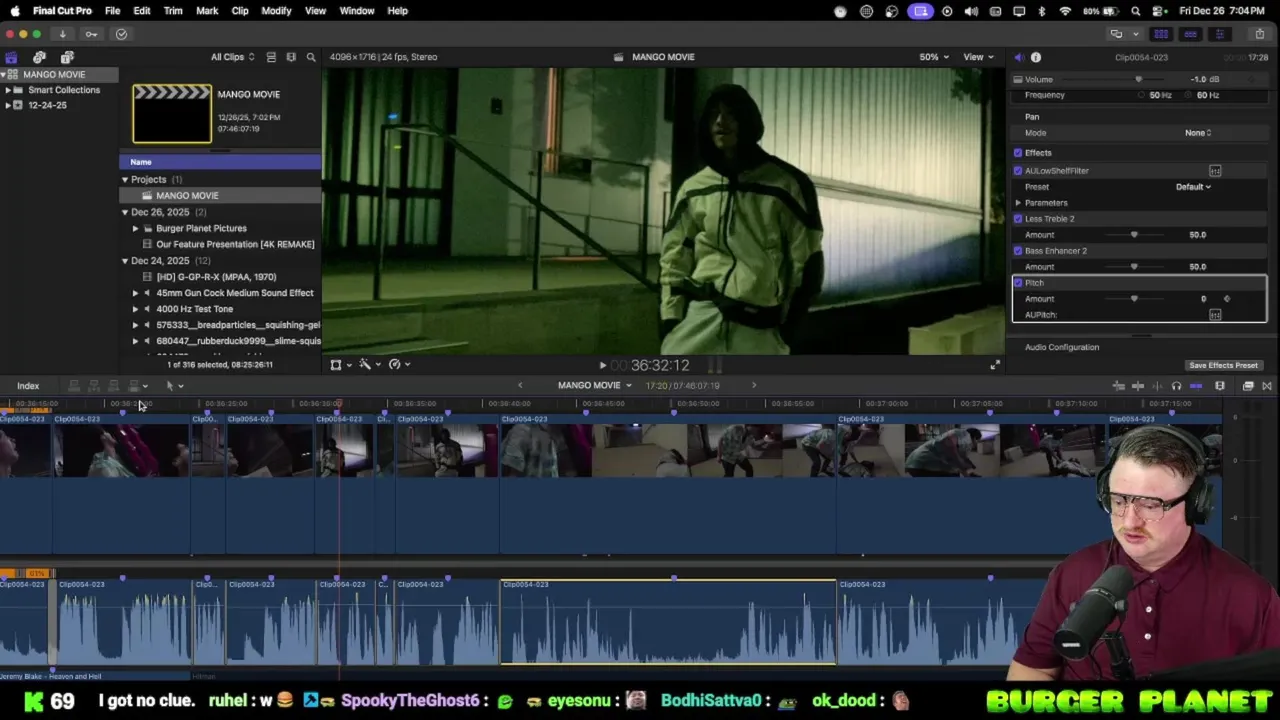Open the Mark menu
Image resolution: width=1280 pixels, height=720 pixels.
coord(207,11)
